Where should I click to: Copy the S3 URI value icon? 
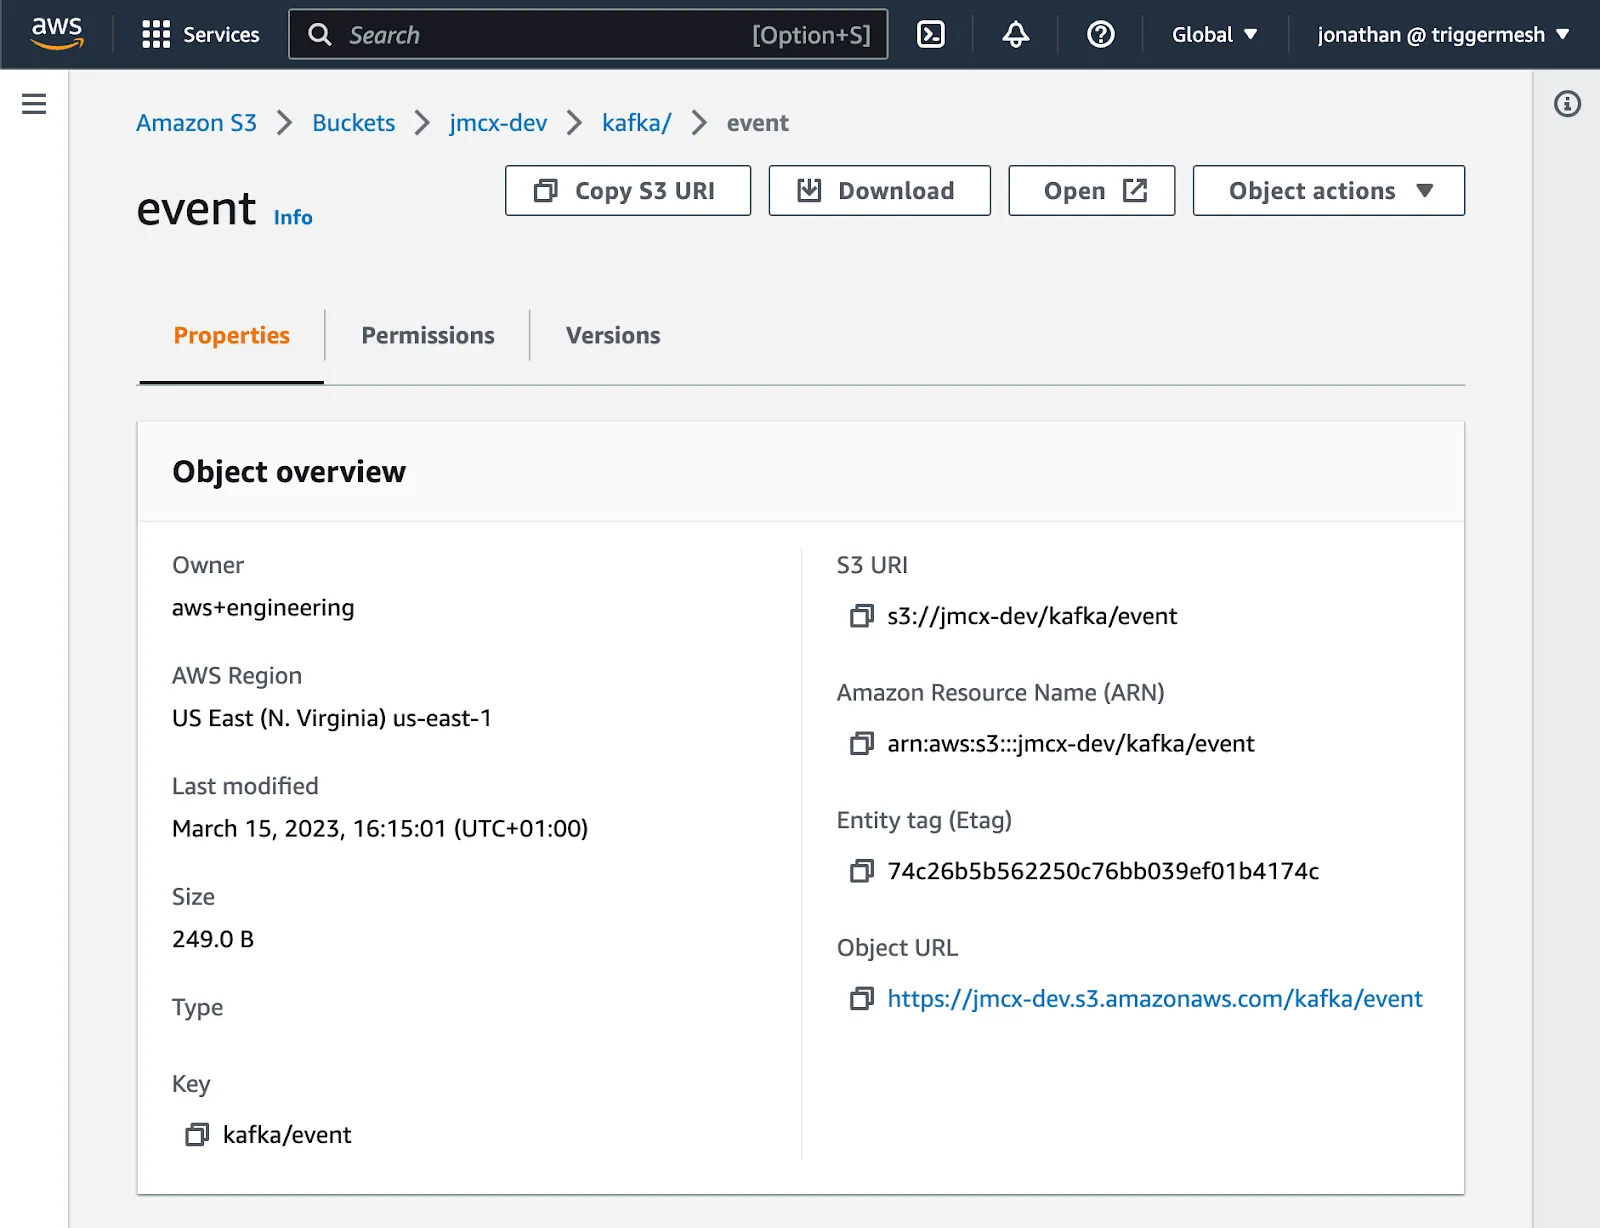861,616
